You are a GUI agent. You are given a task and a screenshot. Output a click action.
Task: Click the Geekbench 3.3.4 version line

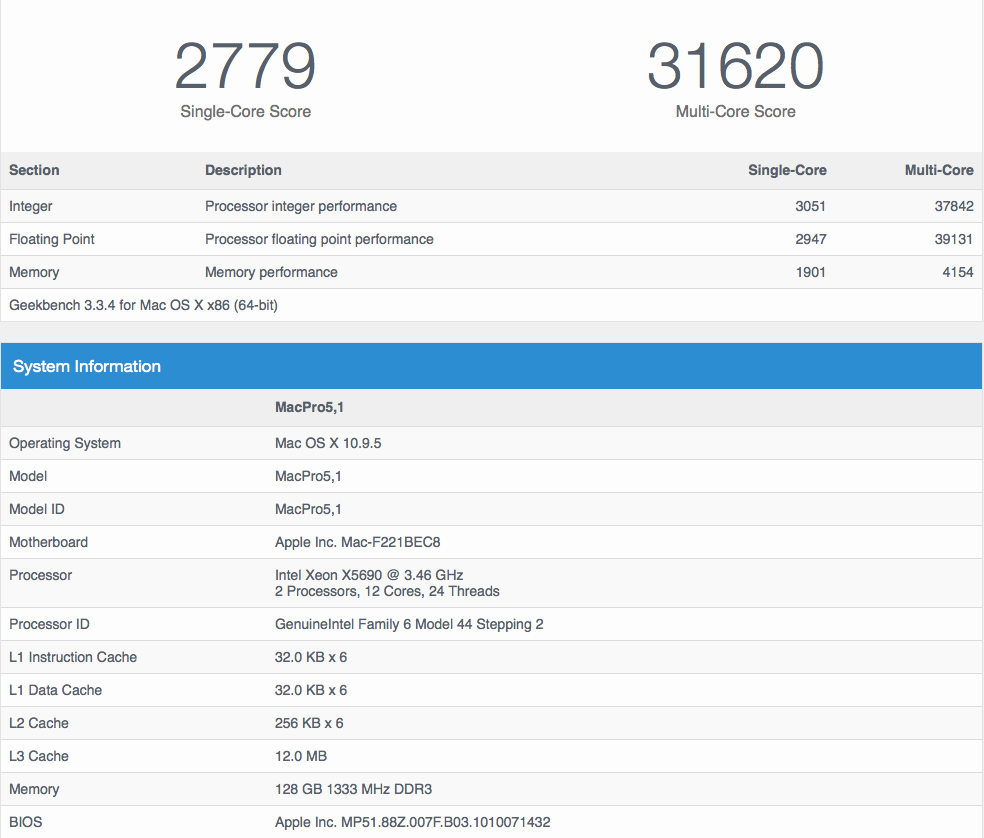[x=143, y=305]
